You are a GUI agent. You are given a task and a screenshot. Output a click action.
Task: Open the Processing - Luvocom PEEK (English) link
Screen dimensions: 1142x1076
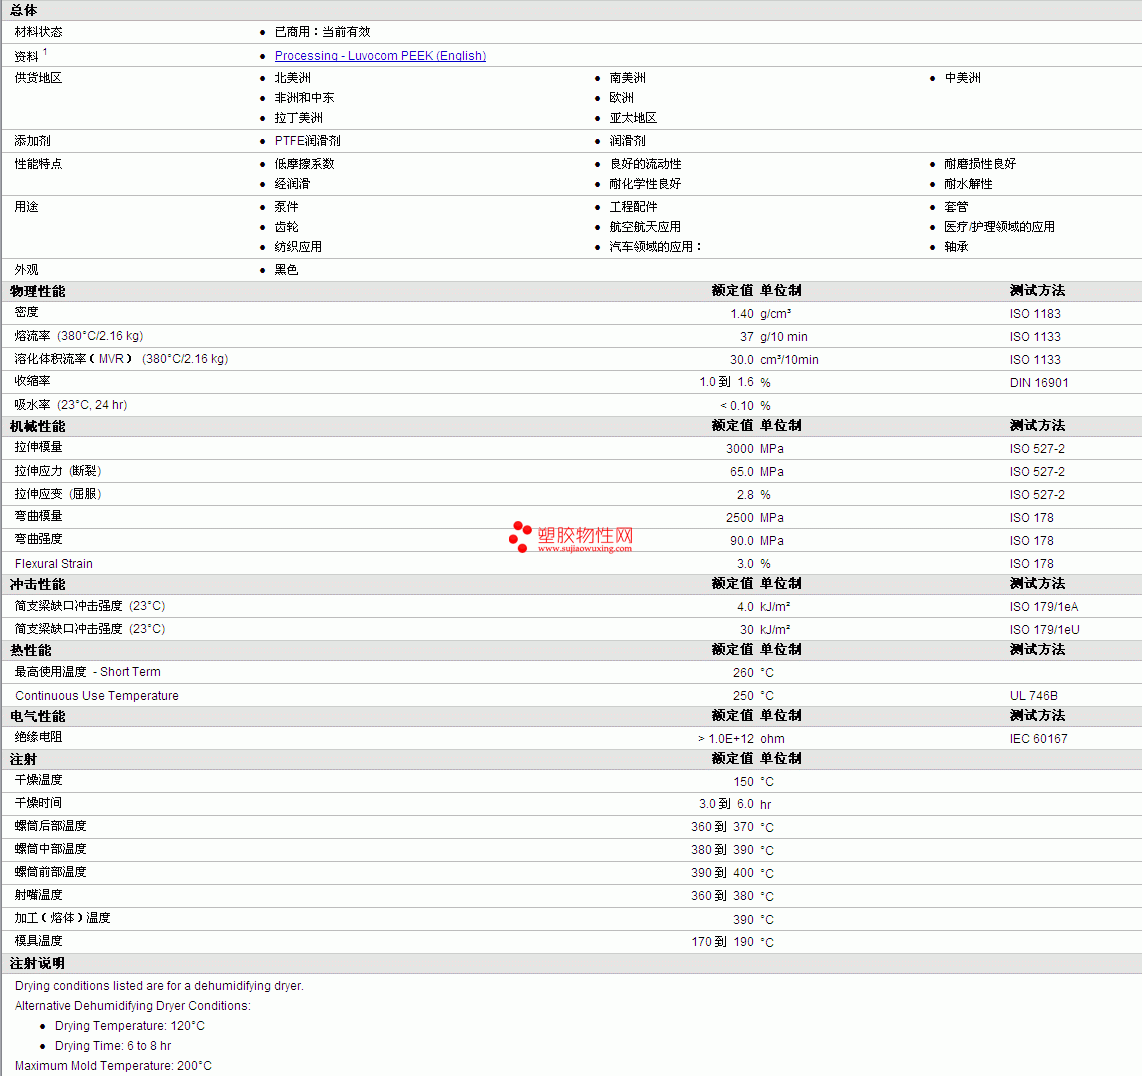(380, 55)
